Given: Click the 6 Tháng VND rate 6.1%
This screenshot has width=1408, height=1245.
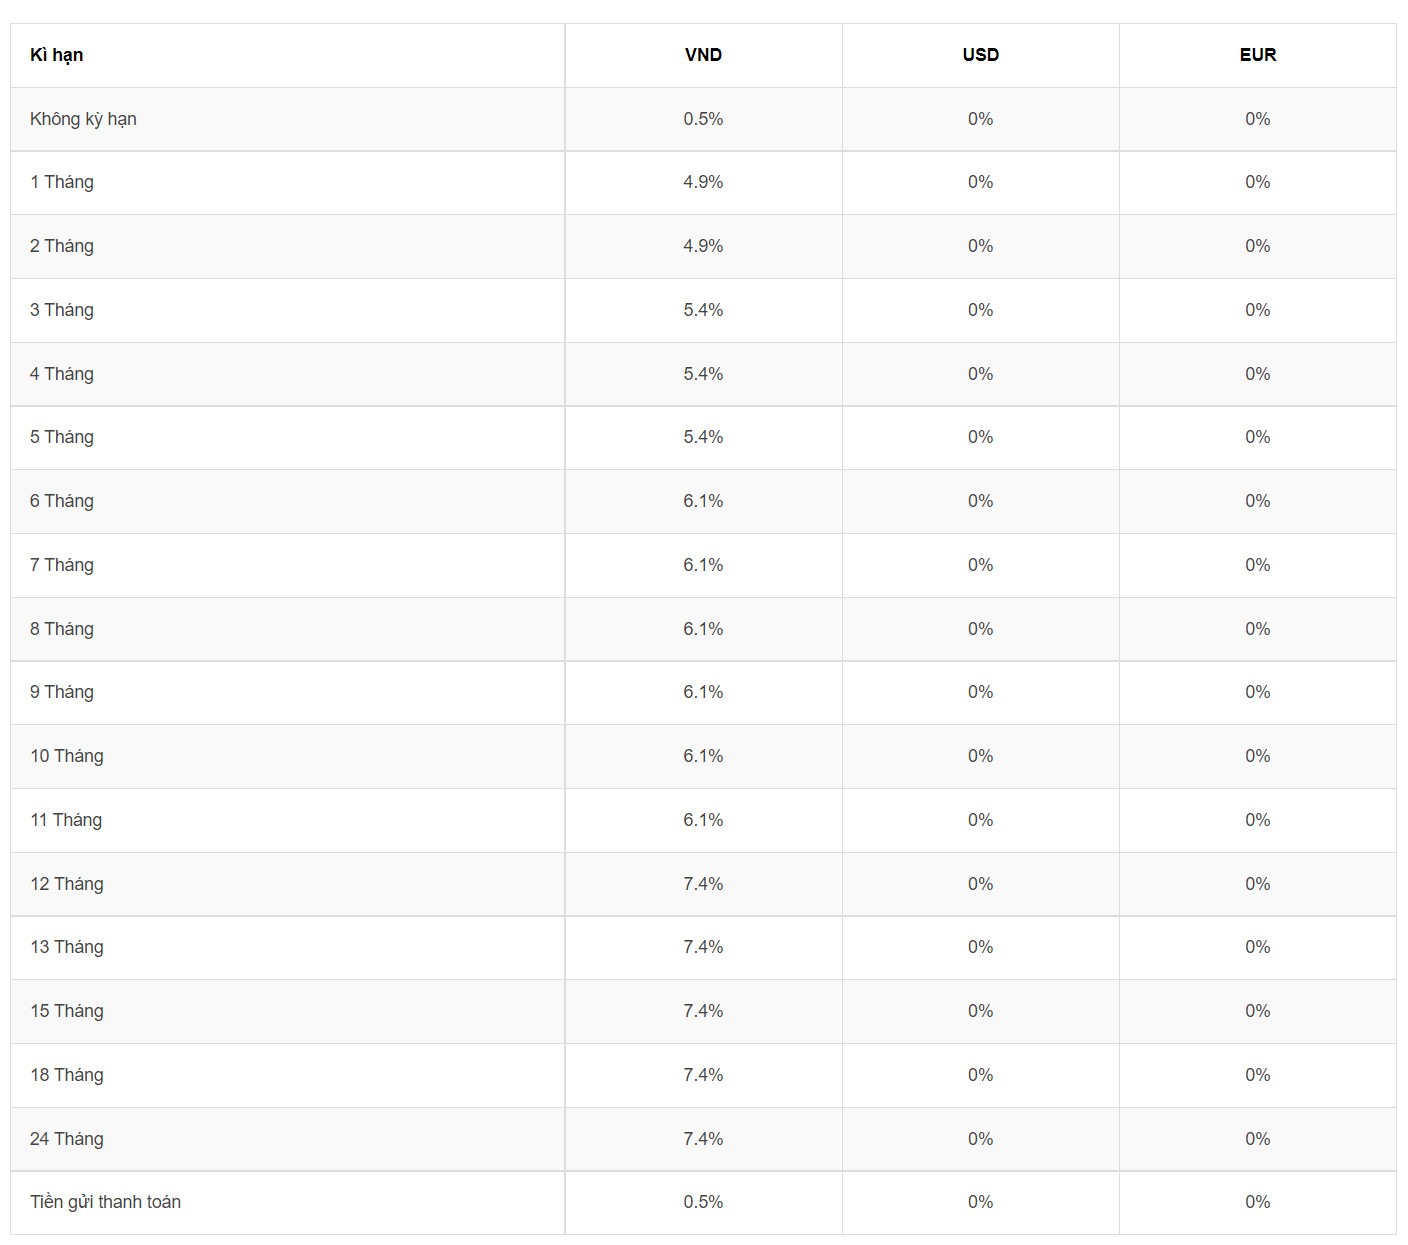Looking at the screenshot, I should [703, 501].
